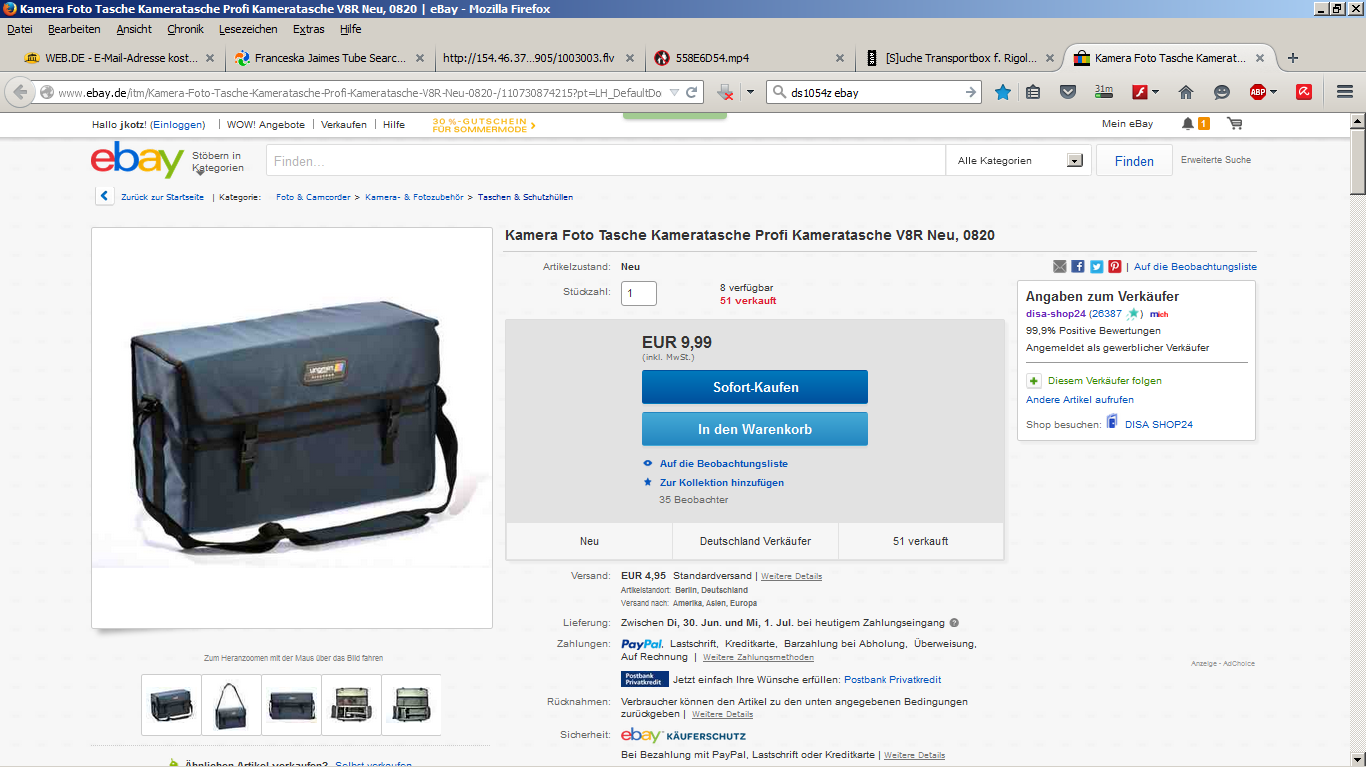
Task: Click the Einloggen link
Action: click(x=178, y=125)
